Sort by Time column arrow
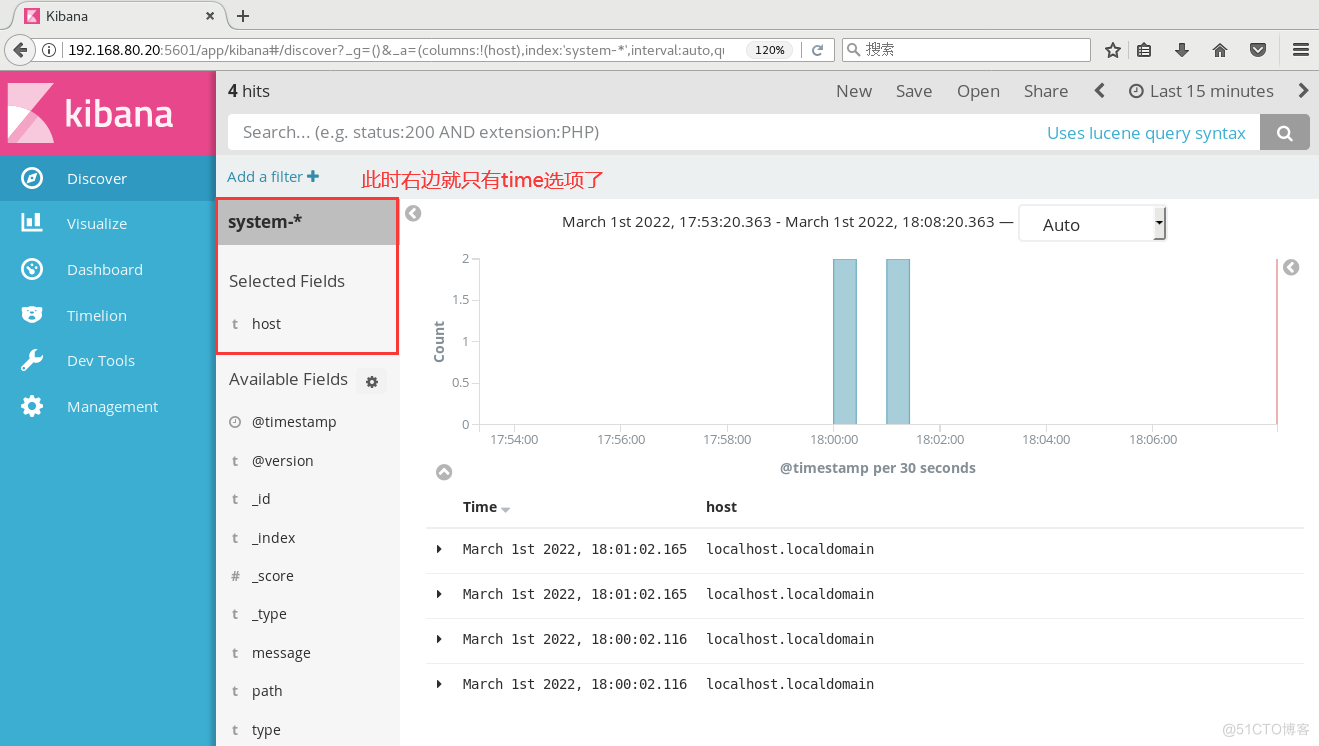 [506, 509]
